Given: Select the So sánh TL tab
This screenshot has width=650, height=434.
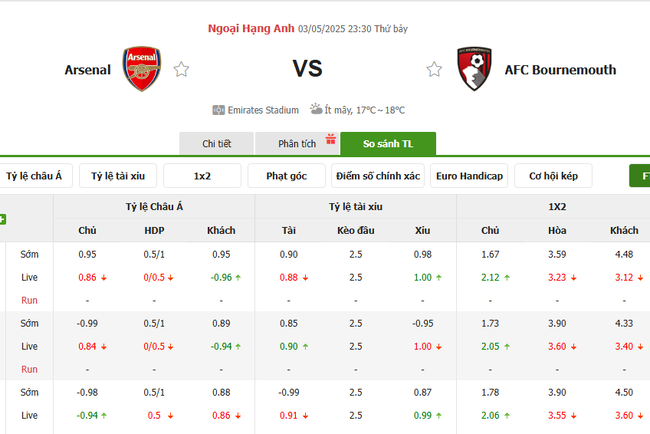Looking at the screenshot, I should (x=388, y=144).
